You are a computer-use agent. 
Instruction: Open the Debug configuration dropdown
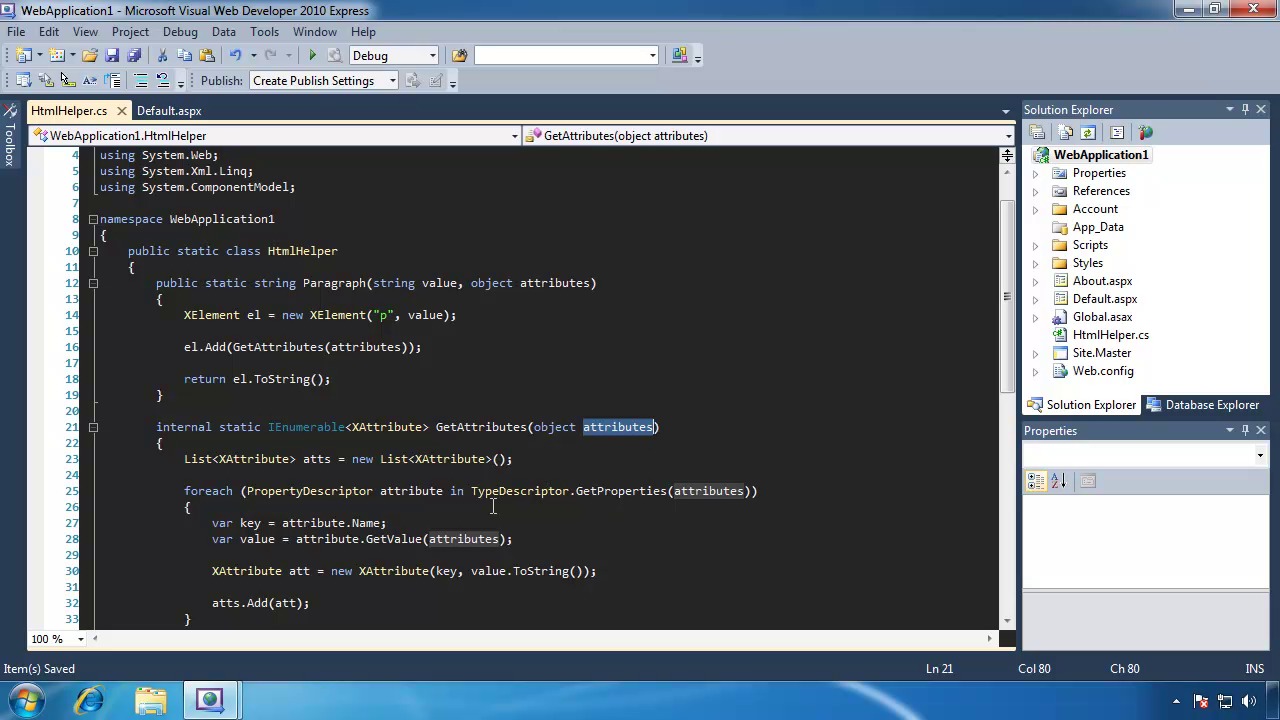[x=432, y=55]
